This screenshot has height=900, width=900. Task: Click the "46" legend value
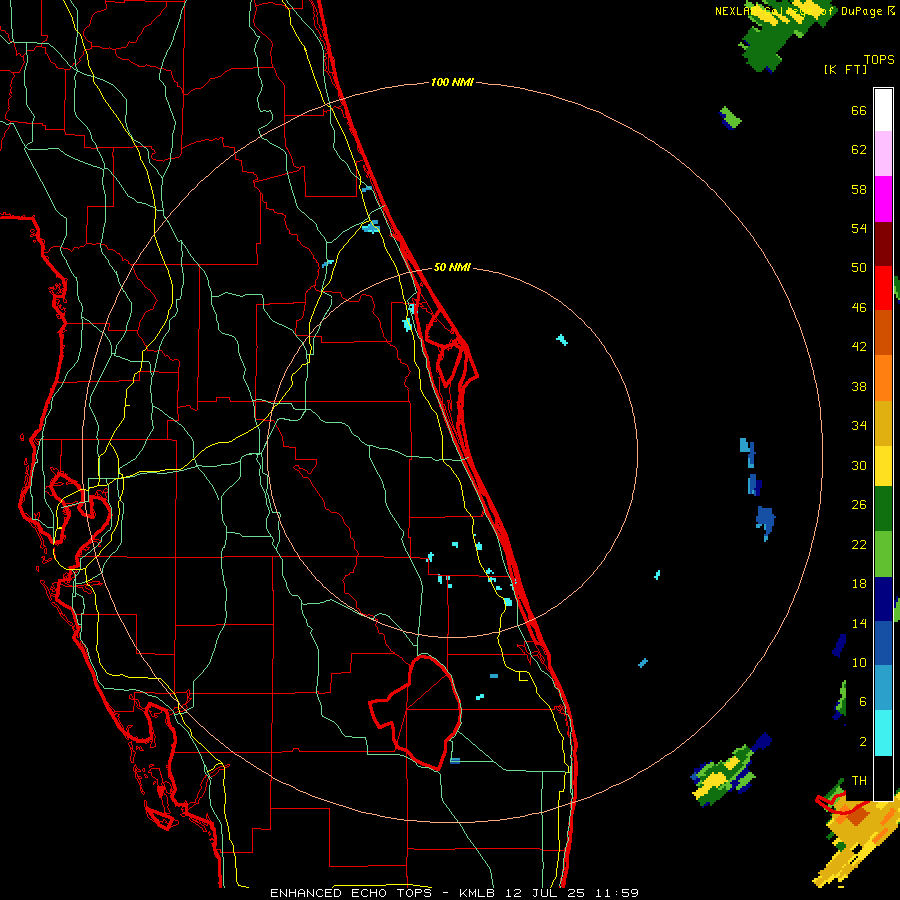[859, 308]
